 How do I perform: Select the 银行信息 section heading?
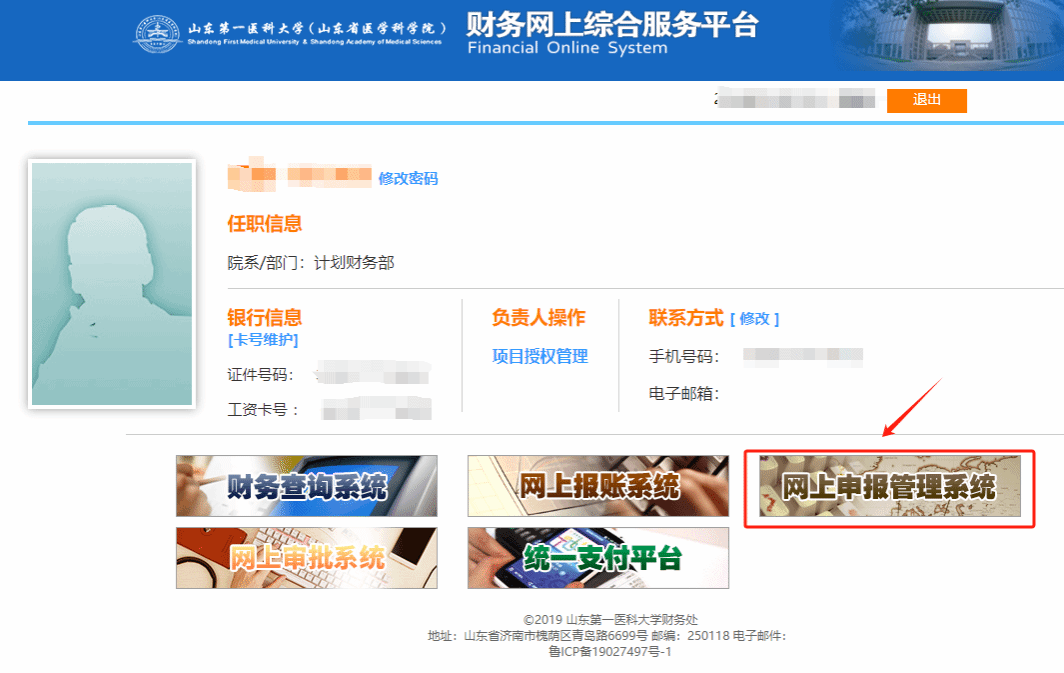click(x=265, y=317)
